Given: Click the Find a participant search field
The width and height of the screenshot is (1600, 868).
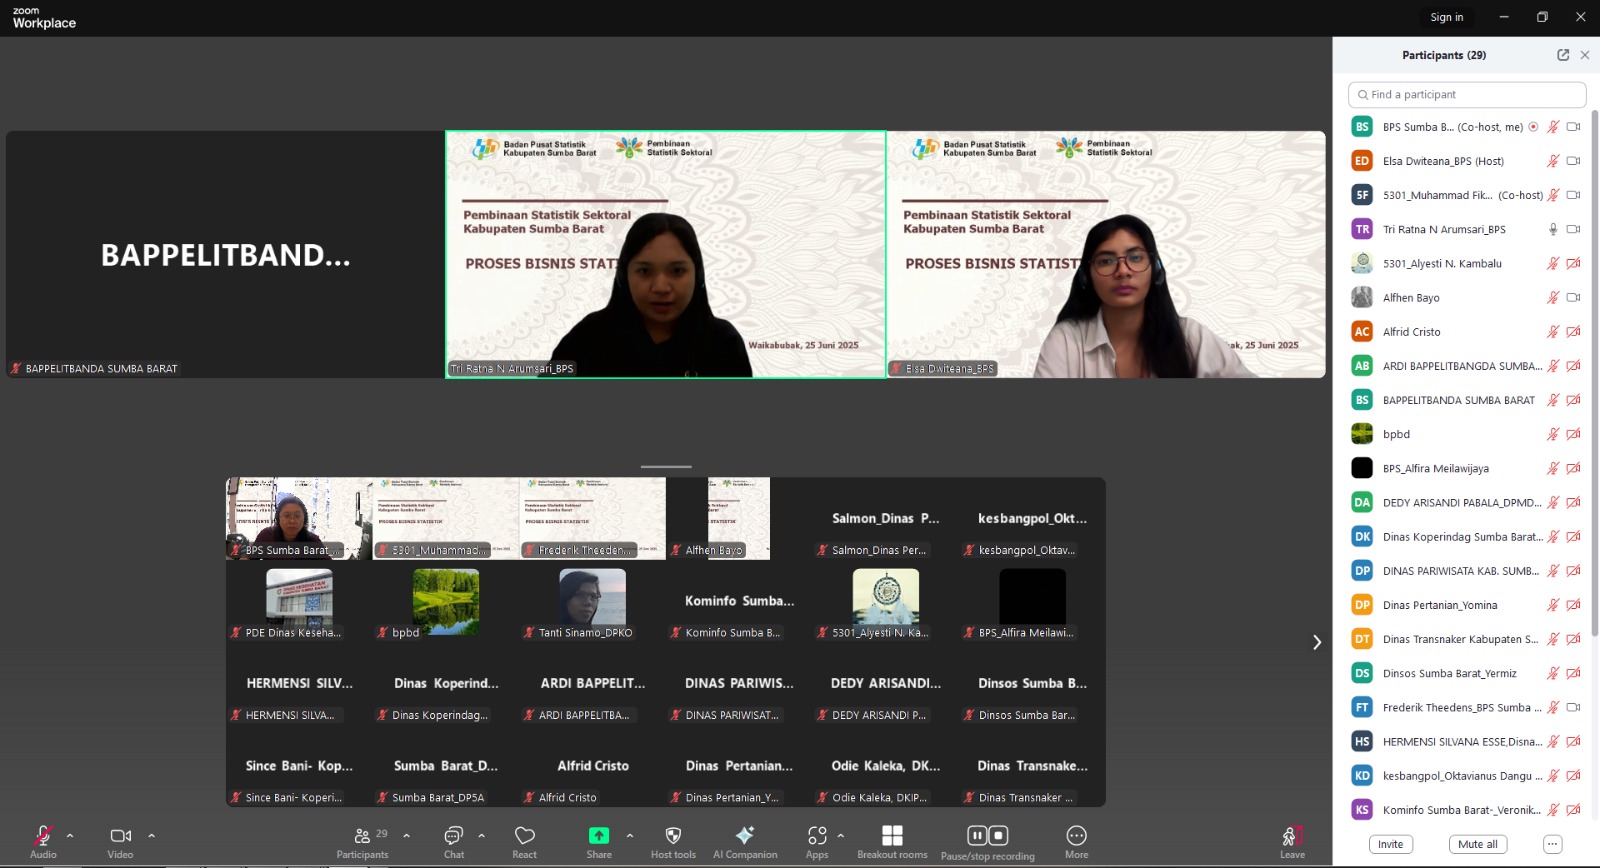Looking at the screenshot, I should tap(1467, 95).
